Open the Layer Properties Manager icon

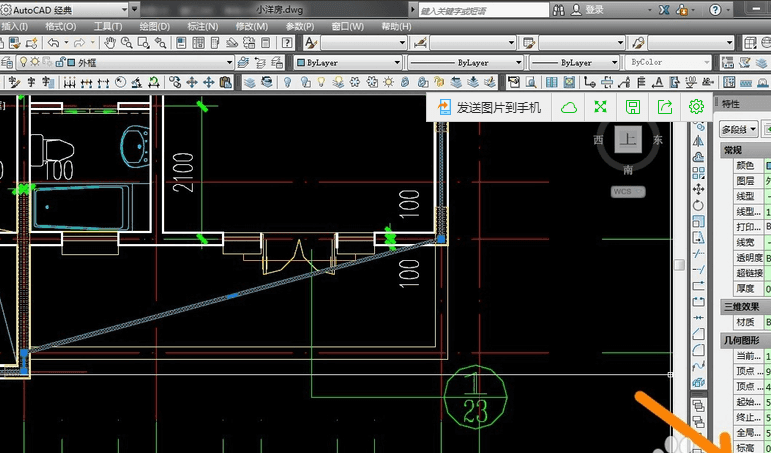[x=7, y=62]
